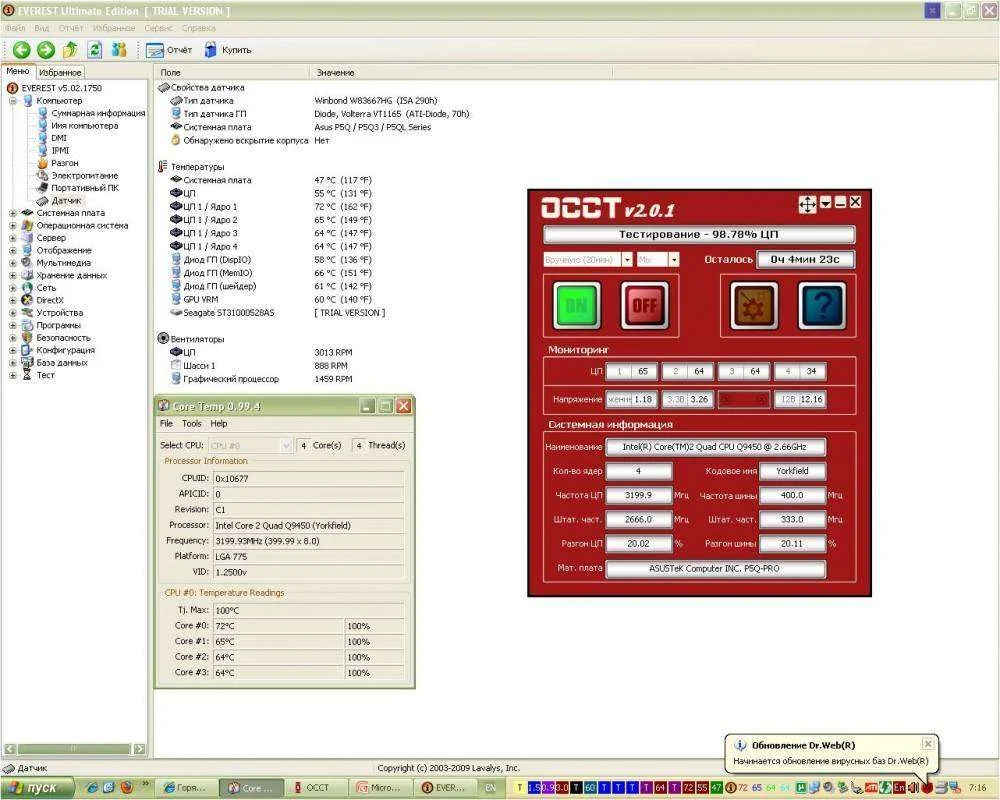Click the green forward arrow in EVEREST toolbar

click(46, 50)
